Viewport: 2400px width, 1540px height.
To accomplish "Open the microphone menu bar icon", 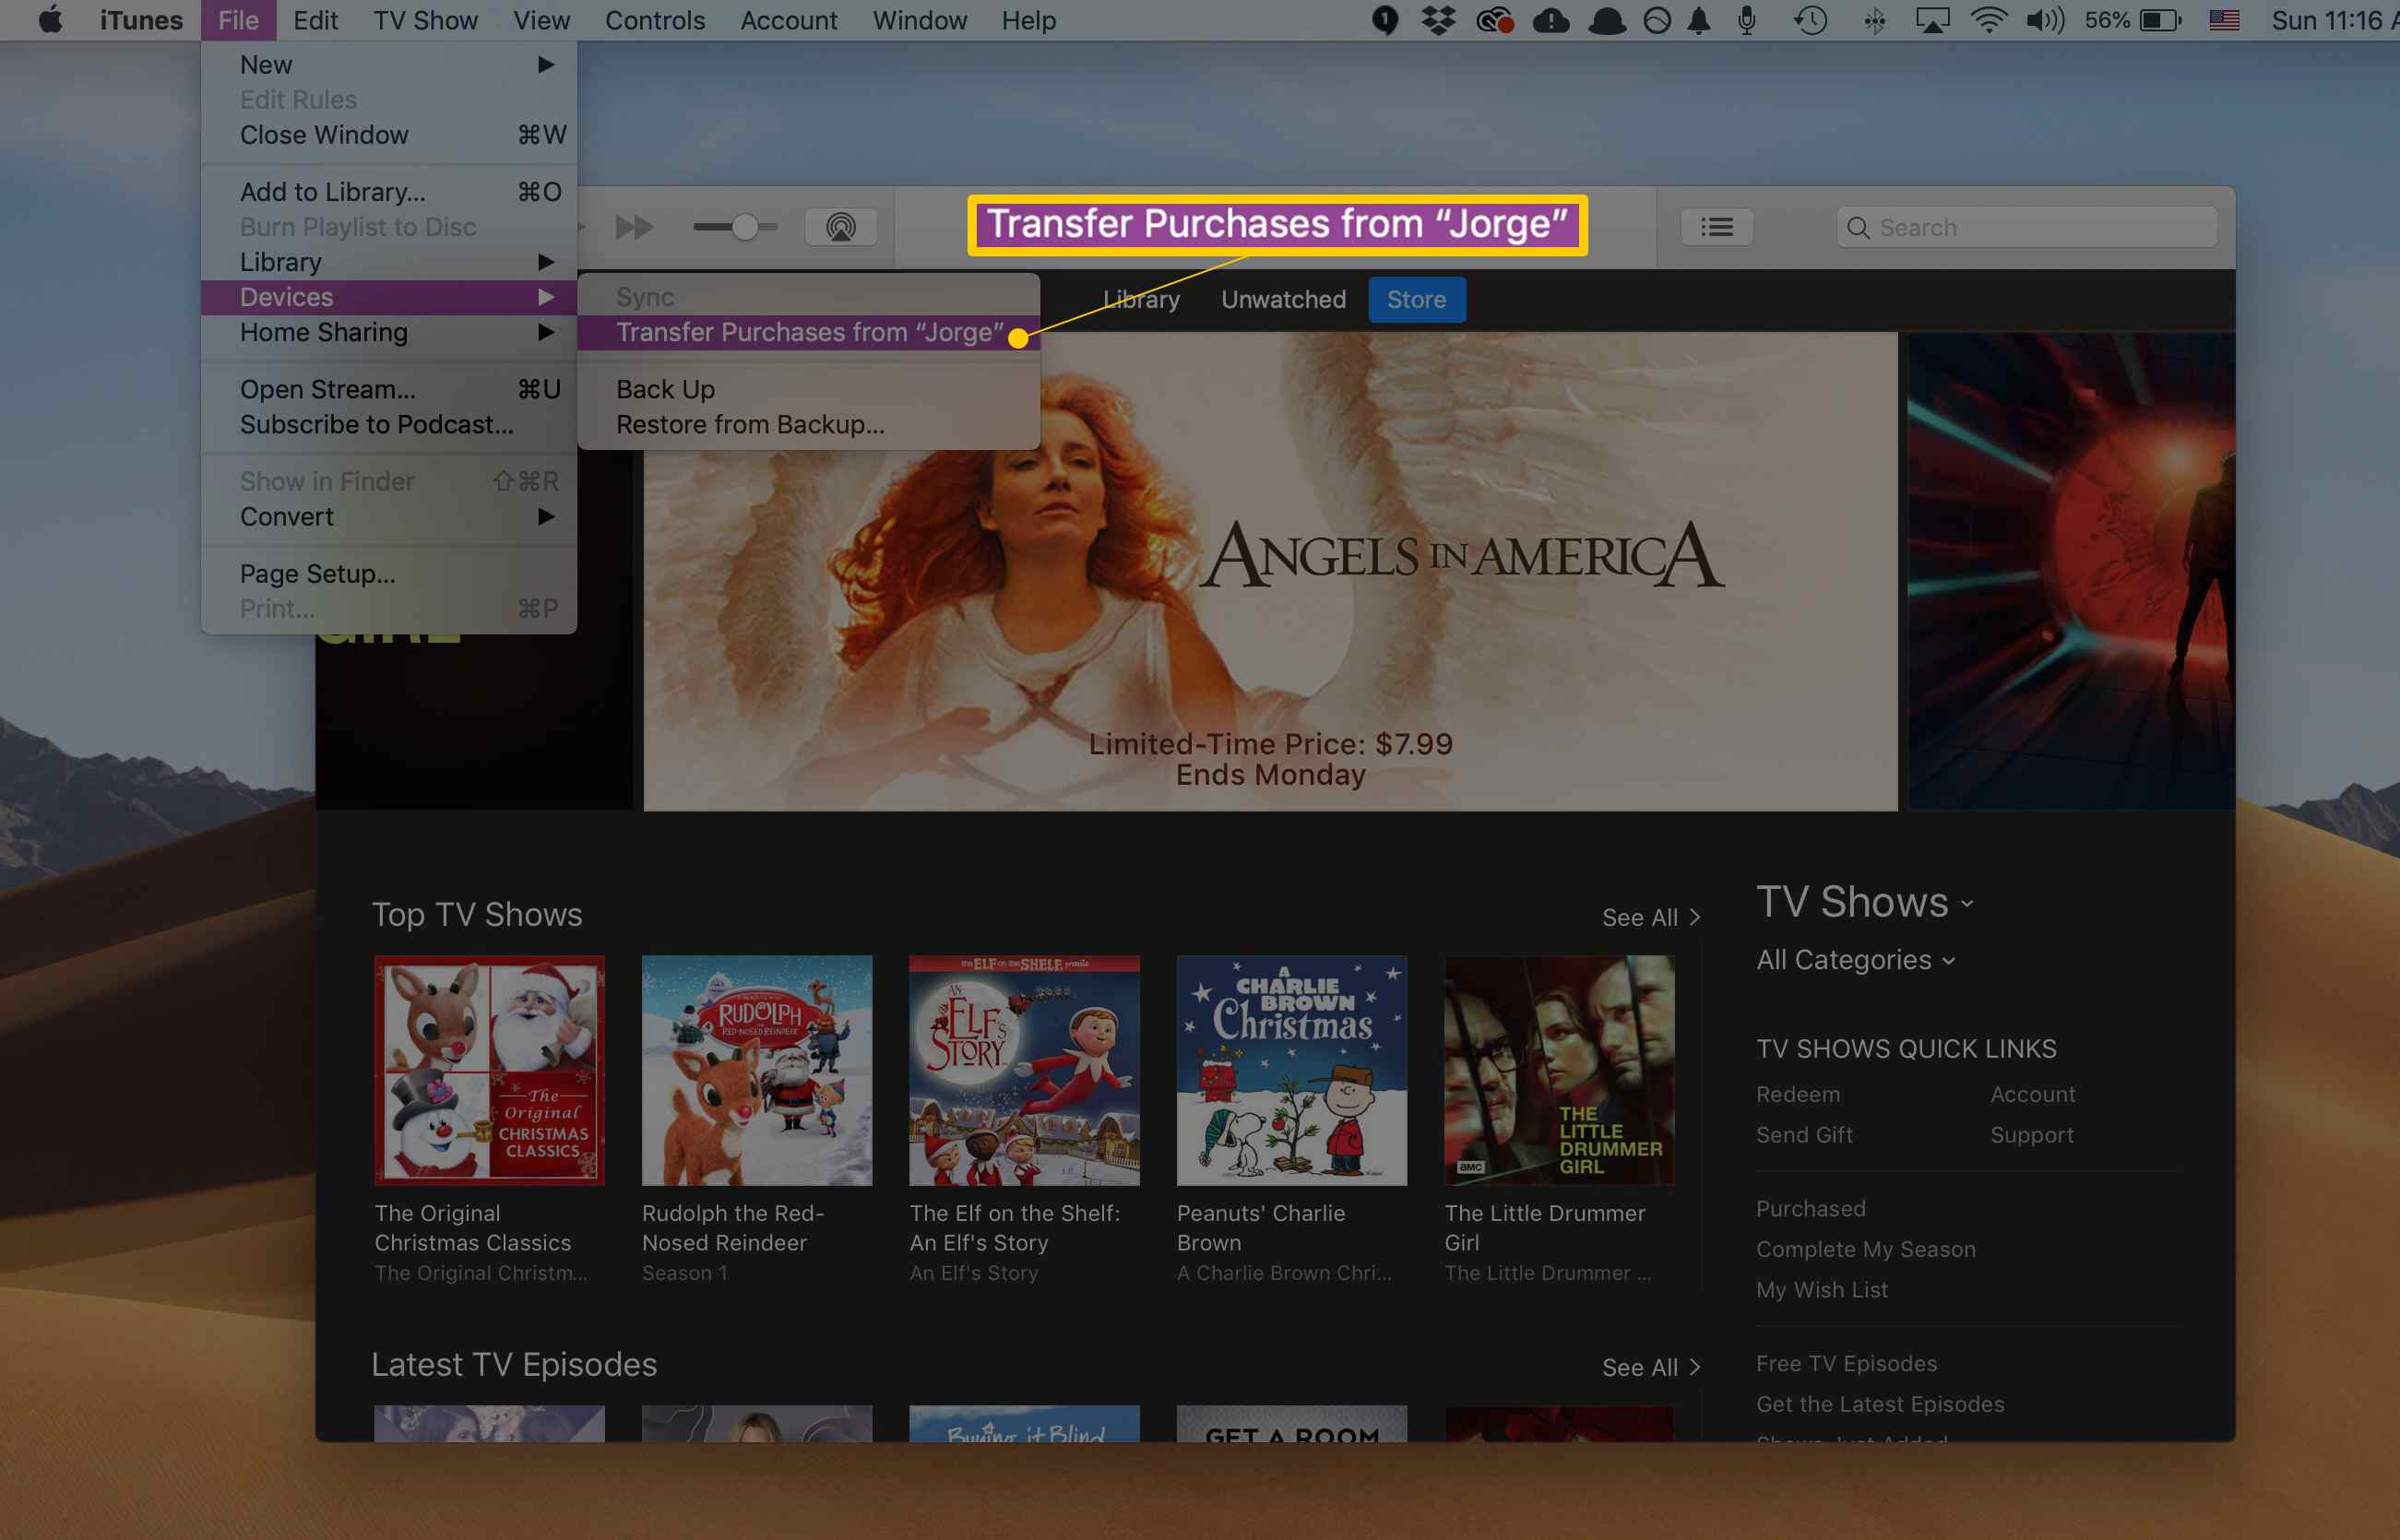I will (x=1747, y=20).
